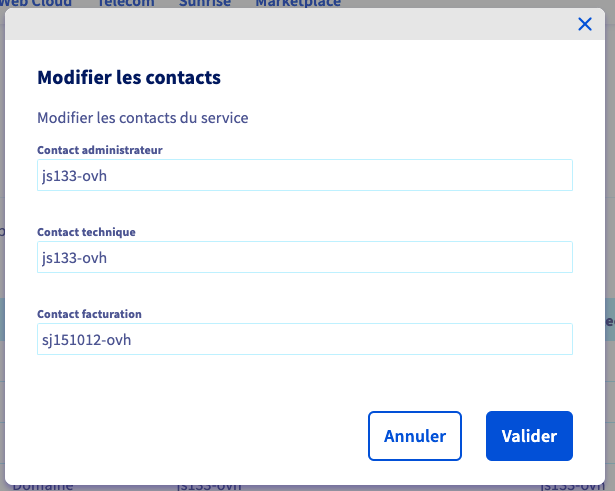Image resolution: width=615 pixels, height=491 pixels.
Task: Click the Contact administrateur input field
Action: coord(305,175)
